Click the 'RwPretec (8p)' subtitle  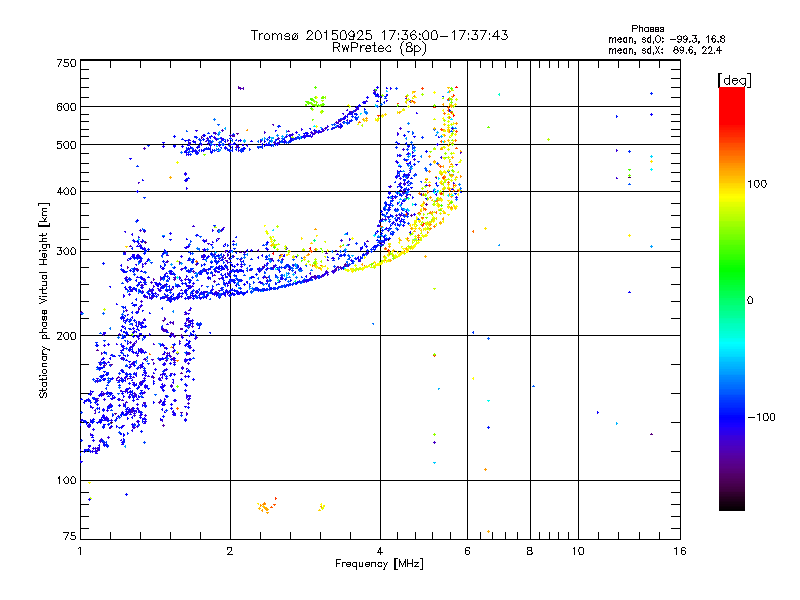point(379,48)
